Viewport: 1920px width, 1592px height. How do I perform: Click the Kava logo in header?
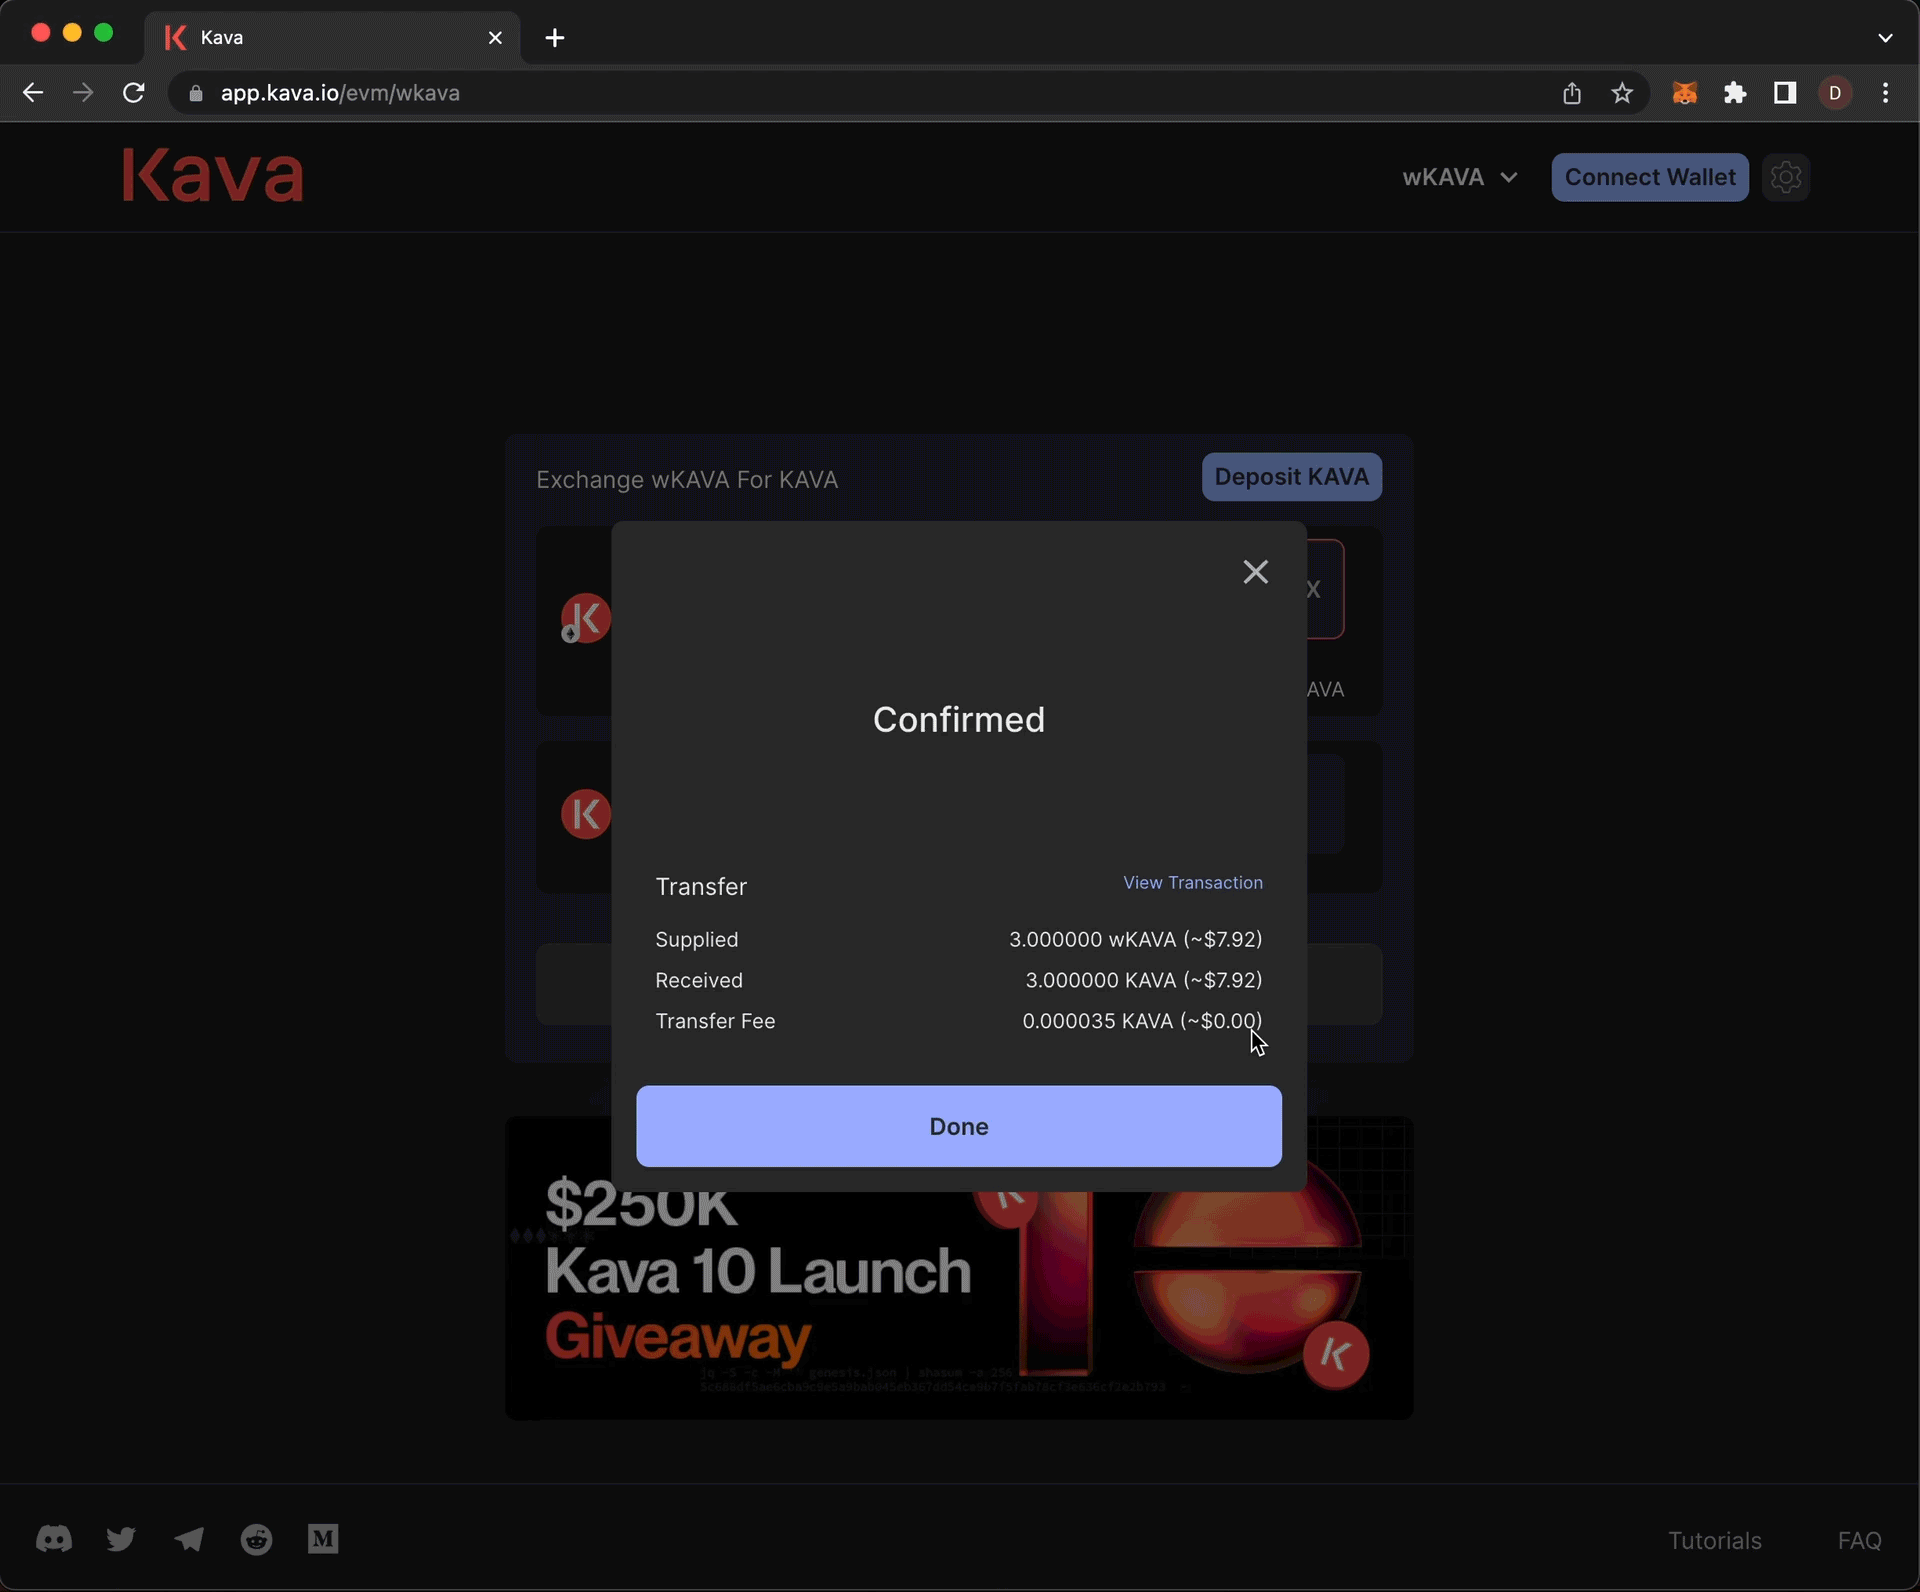212,176
